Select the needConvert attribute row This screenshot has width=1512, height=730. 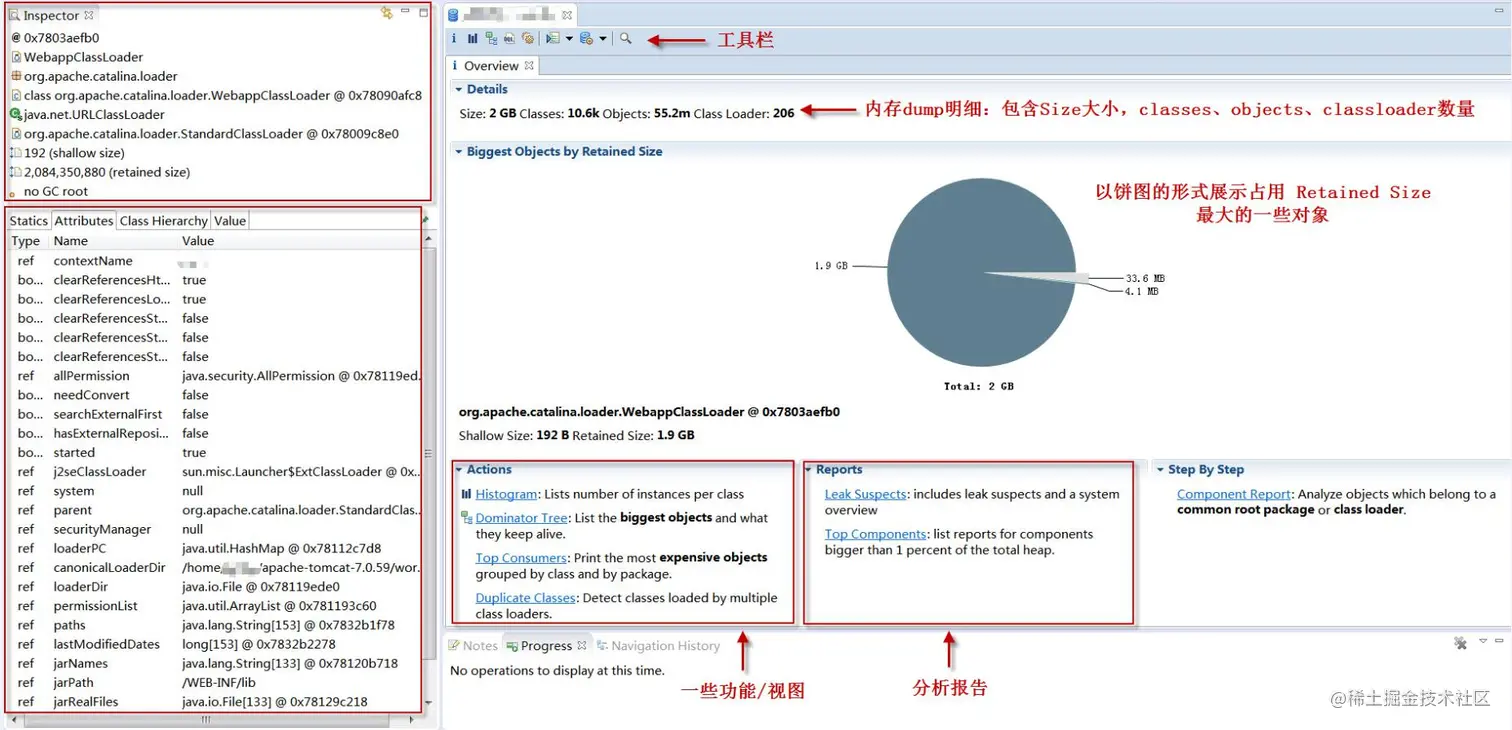[x=215, y=395]
